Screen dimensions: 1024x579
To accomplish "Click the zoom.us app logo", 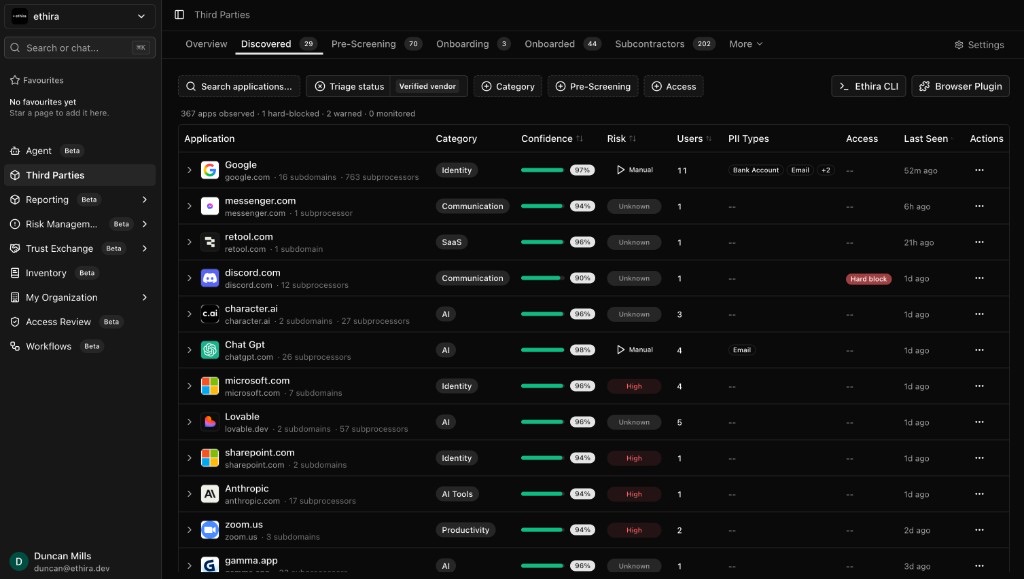I will click(x=210, y=530).
